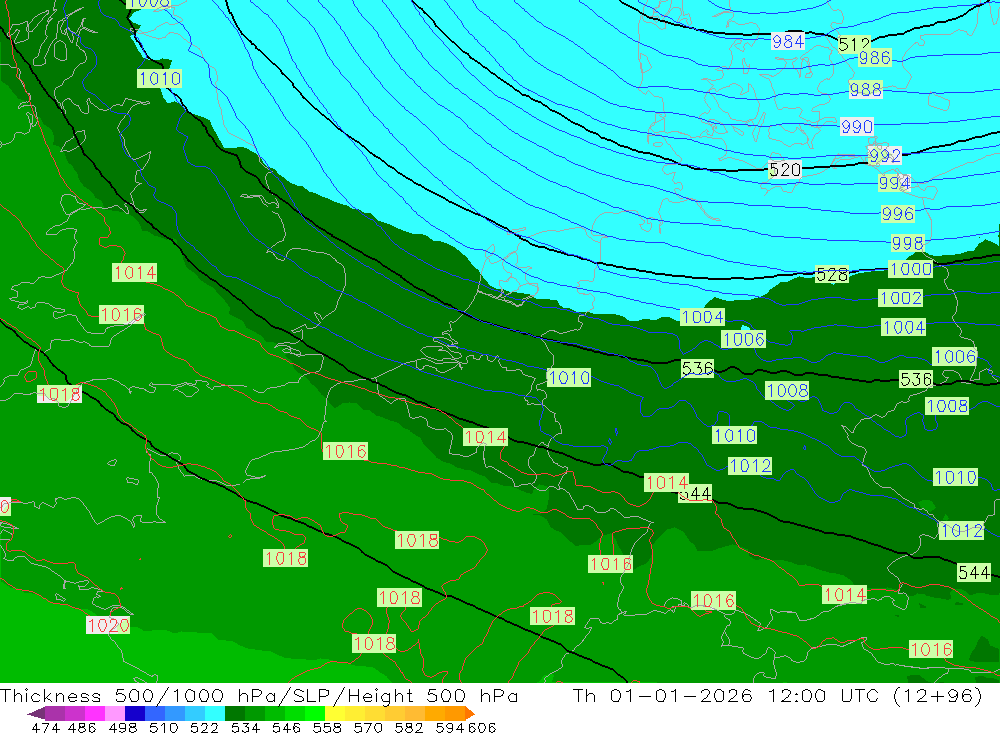Click the 996 isobar label
Image resolution: width=1000 pixels, height=733 pixels.
pyautogui.click(x=898, y=213)
